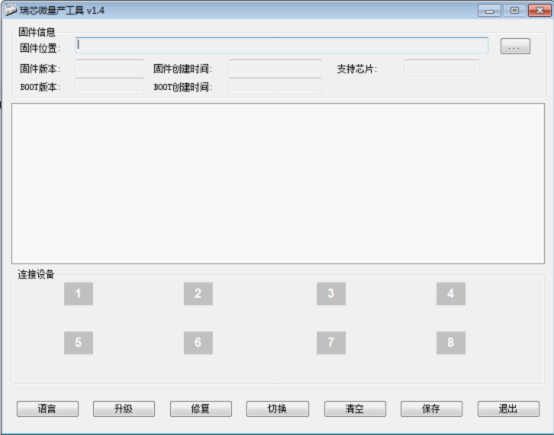Select device slot 5 indicator

(x=78, y=342)
